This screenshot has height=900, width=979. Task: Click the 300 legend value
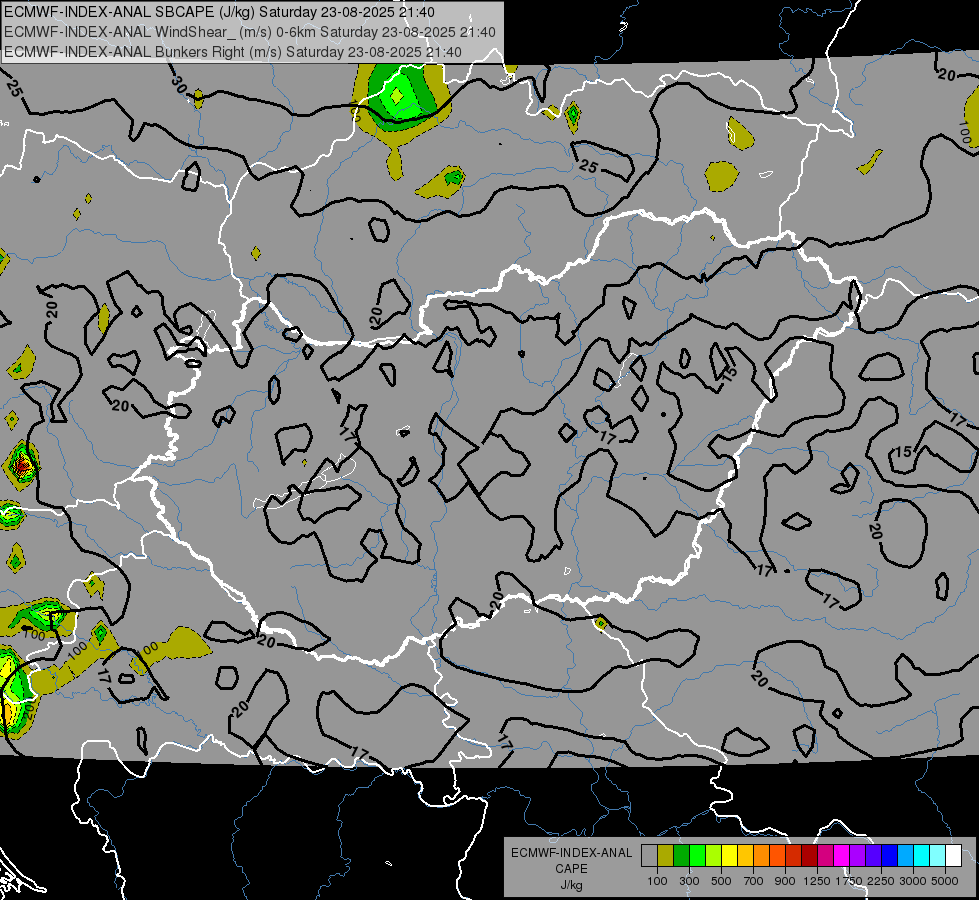pyautogui.click(x=689, y=881)
